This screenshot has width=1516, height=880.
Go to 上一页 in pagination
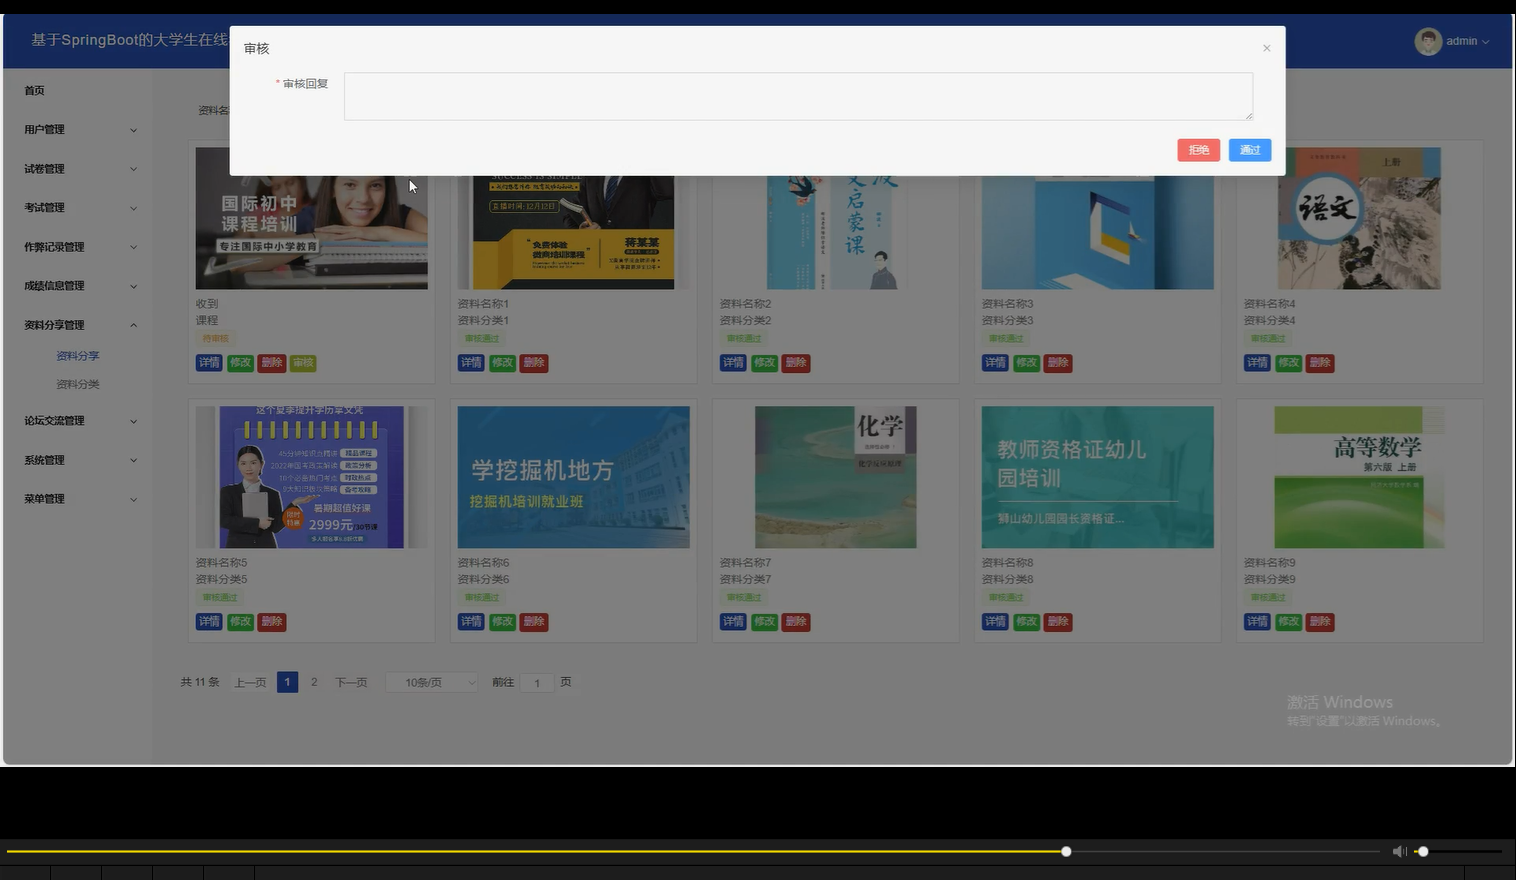(250, 683)
